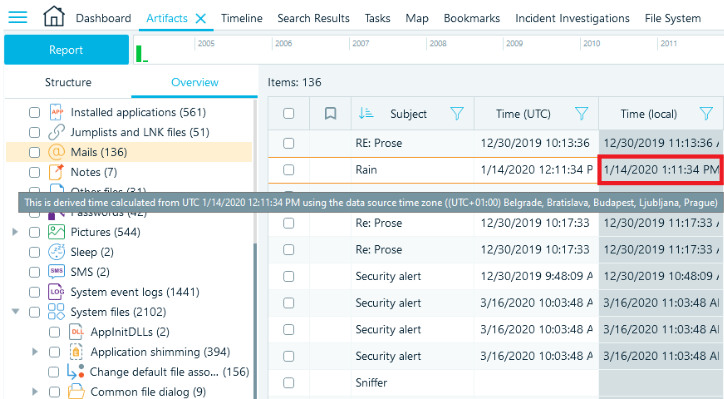Screen dimensions: 724x399
Task: Click the System event logs icon
Action: pos(56,292)
